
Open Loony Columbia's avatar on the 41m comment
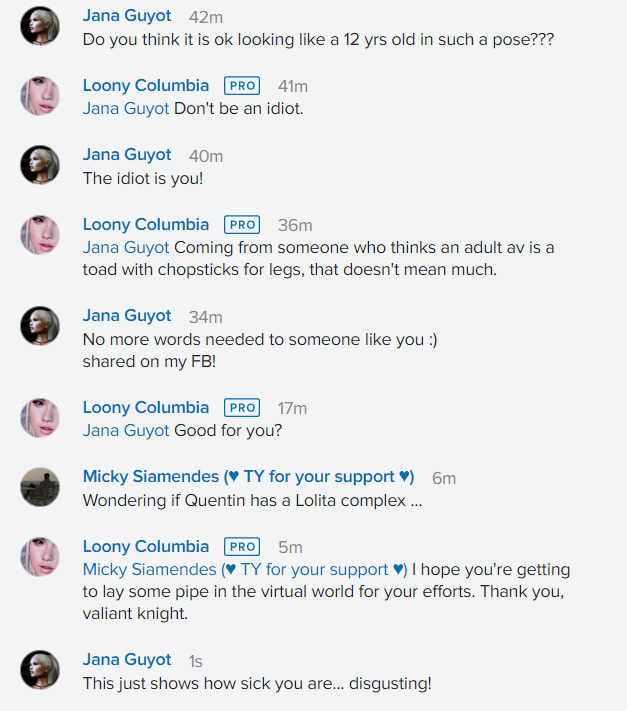click(x=40, y=95)
